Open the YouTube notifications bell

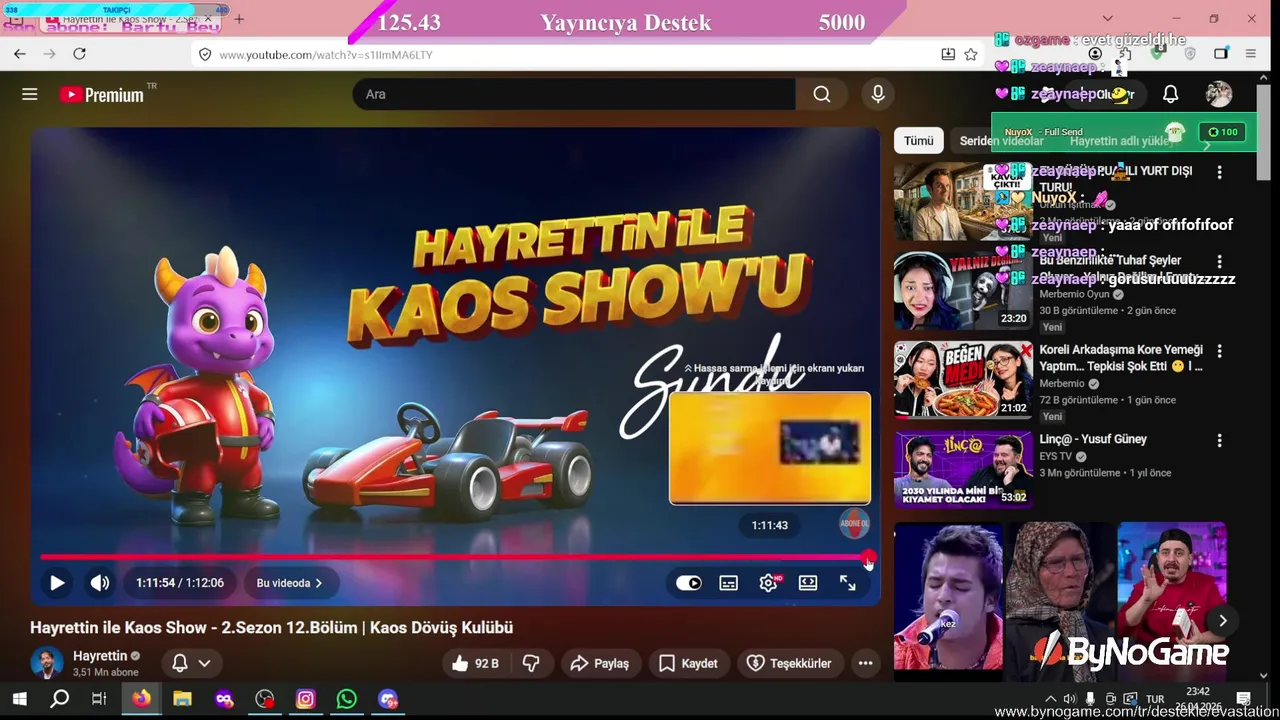point(1170,94)
